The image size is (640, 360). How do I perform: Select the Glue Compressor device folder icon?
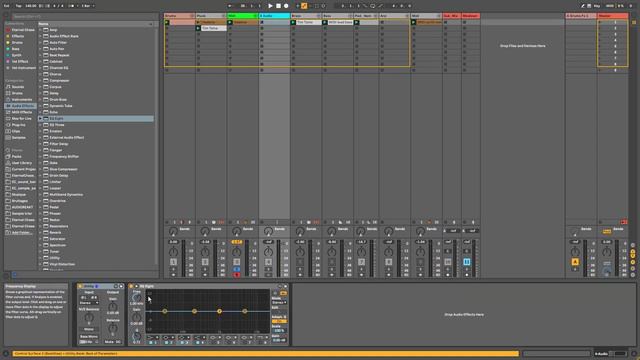(x=46, y=169)
